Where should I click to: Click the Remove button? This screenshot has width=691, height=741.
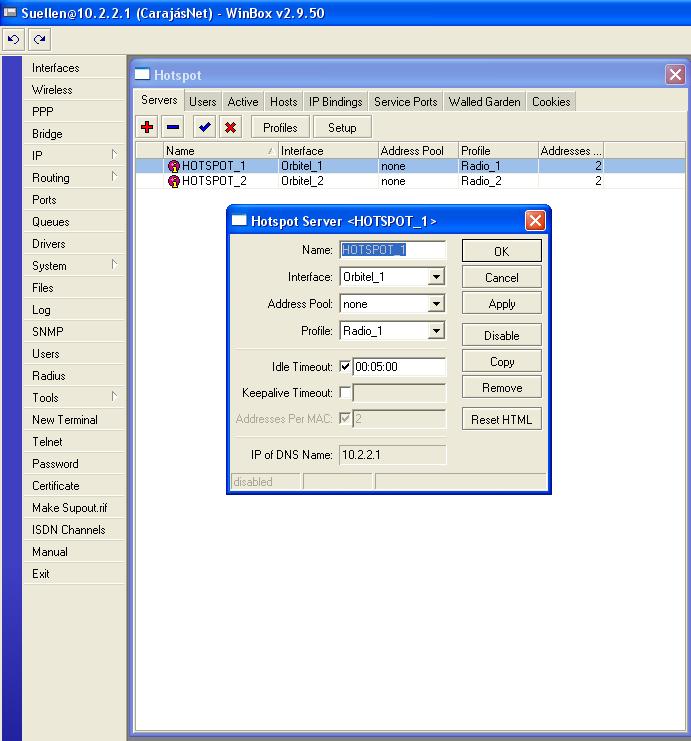[x=501, y=388]
